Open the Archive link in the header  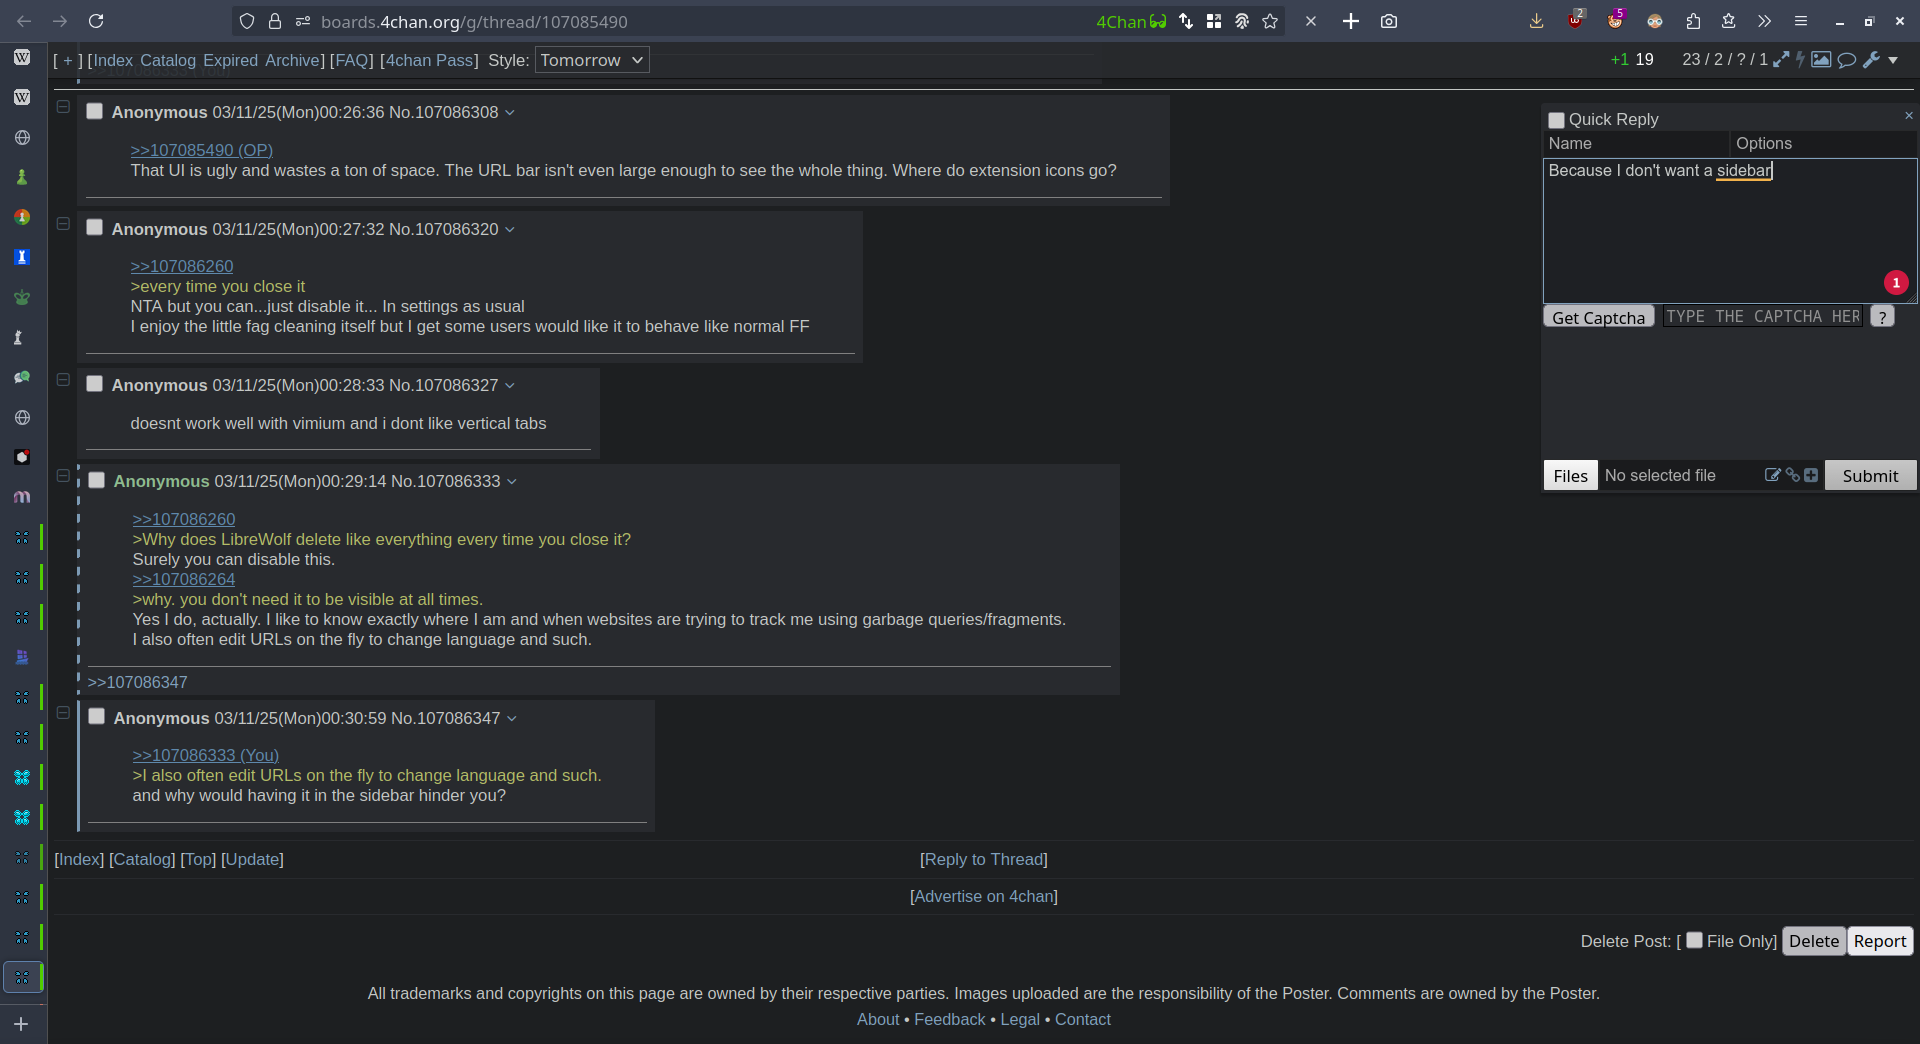(x=292, y=60)
